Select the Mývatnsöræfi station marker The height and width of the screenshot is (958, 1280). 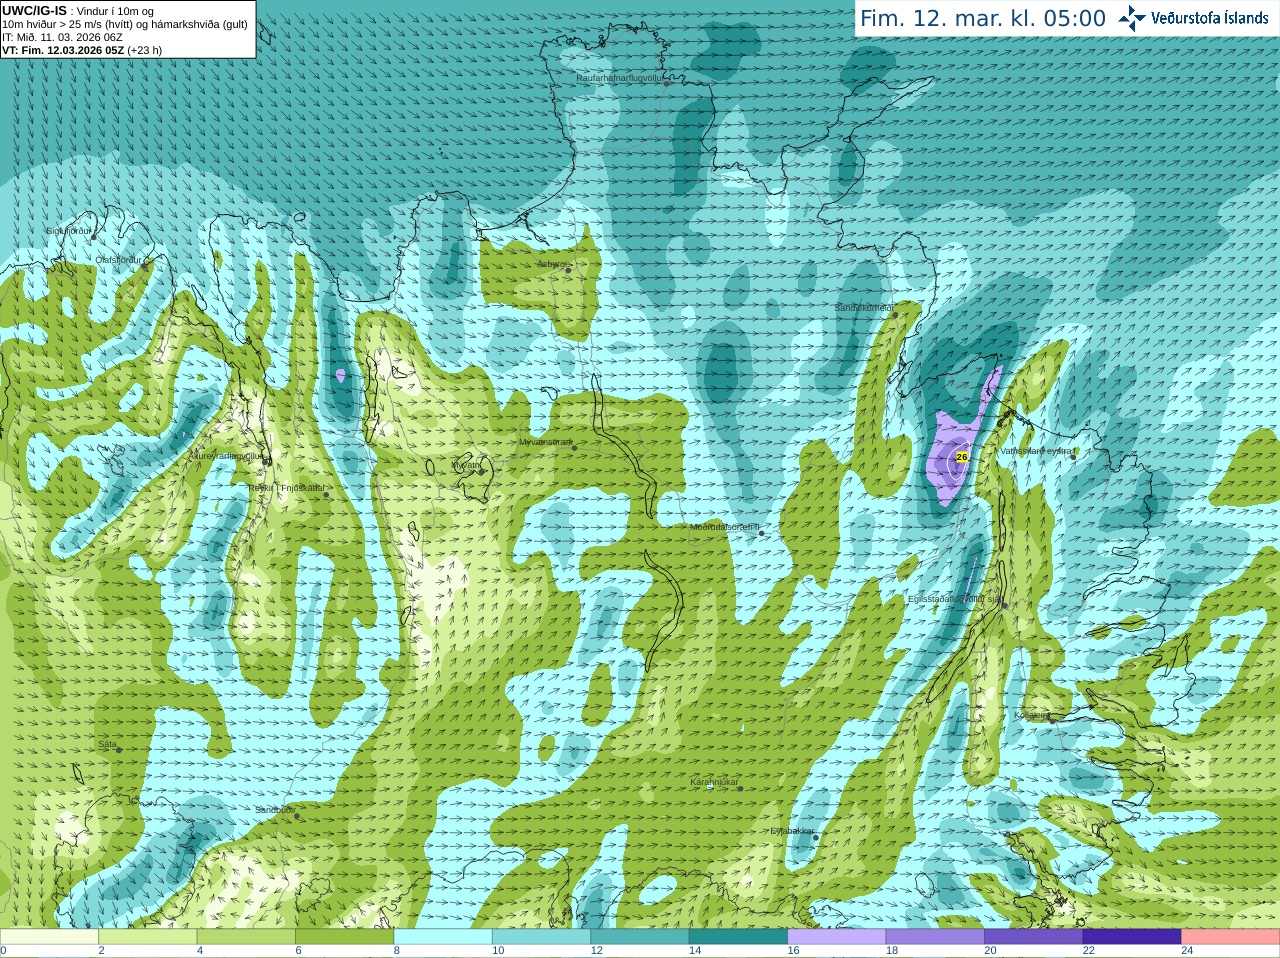coord(574,447)
